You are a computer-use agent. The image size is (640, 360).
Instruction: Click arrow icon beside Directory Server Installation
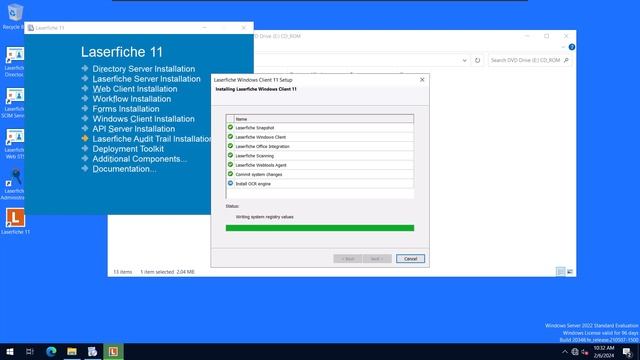(85, 68)
